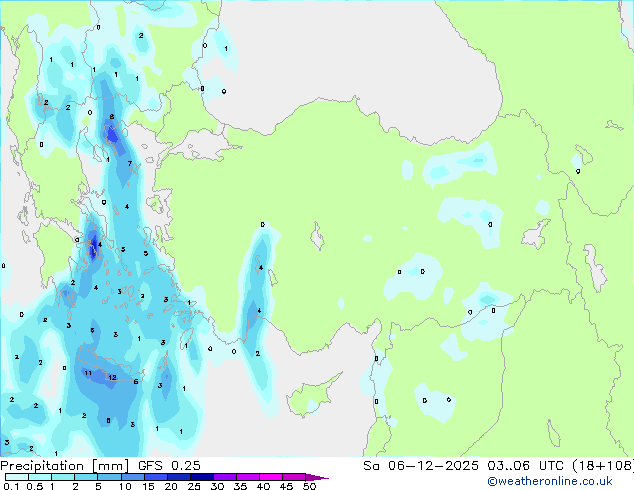Pick the 1–2 mm legend swatch
This screenshot has height=490, width=634.
63,477
